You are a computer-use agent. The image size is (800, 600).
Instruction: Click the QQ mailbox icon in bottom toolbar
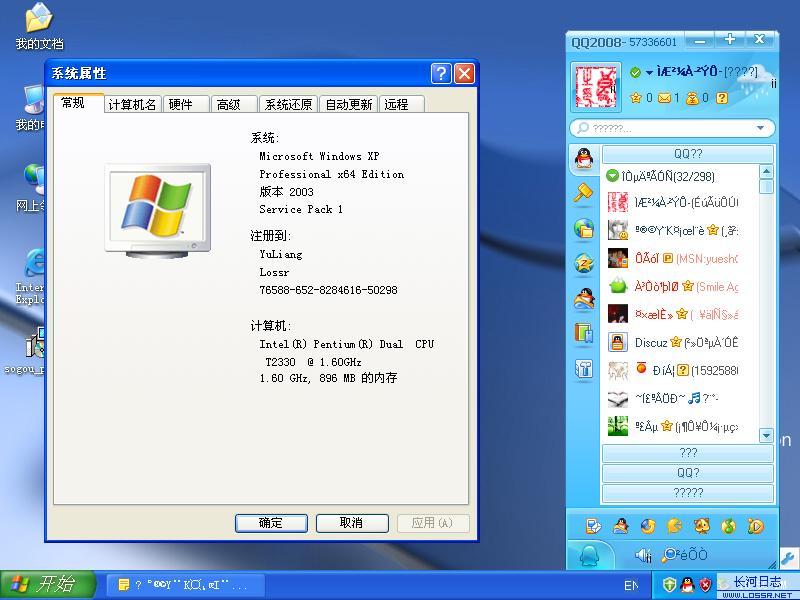(x=593, y=526)
